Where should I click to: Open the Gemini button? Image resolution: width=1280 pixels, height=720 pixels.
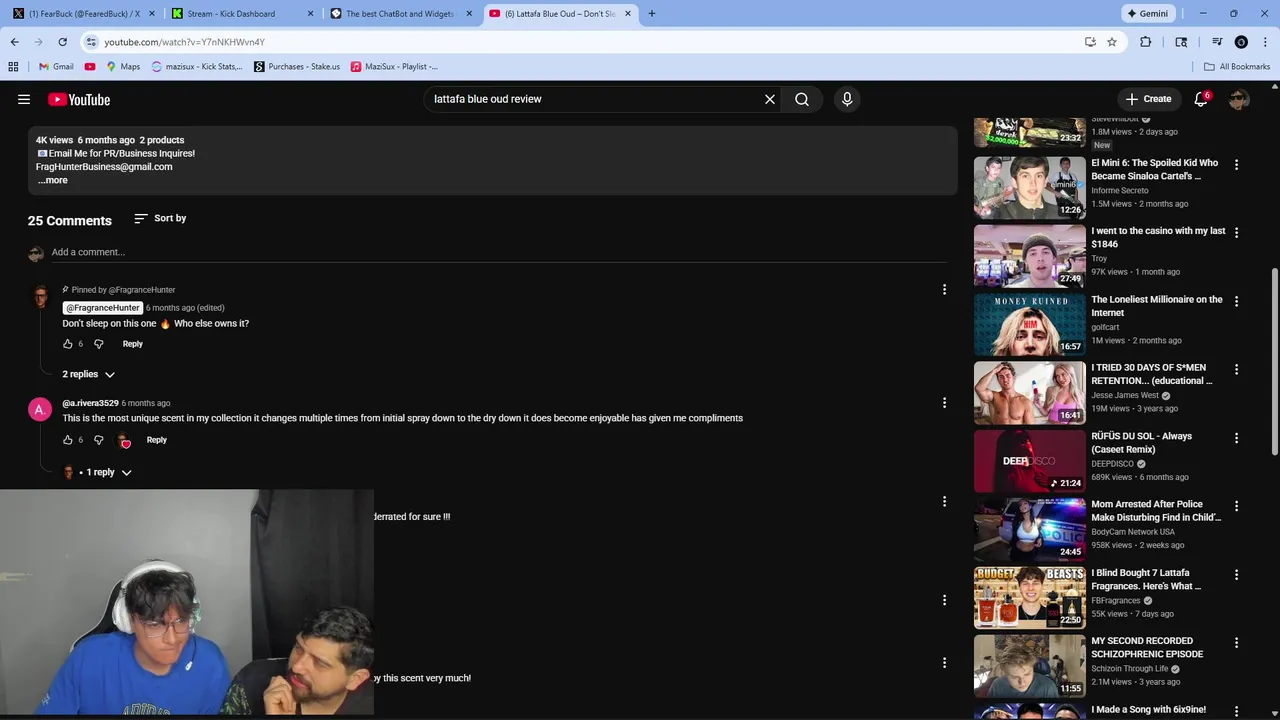(1147, 14)
